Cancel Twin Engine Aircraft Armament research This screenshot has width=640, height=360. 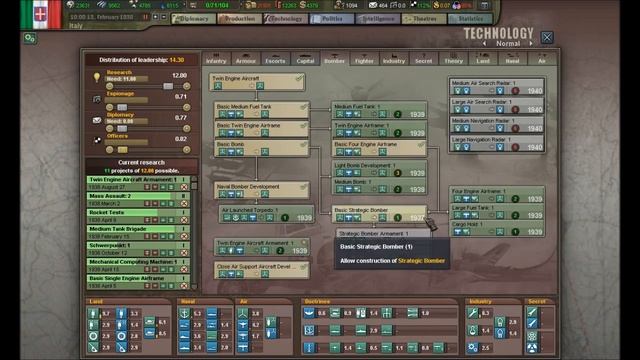pos(184,187)
